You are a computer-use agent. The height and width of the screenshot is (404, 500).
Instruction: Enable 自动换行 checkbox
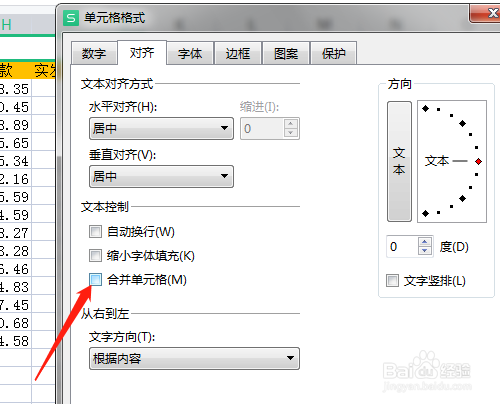(95, 231)
